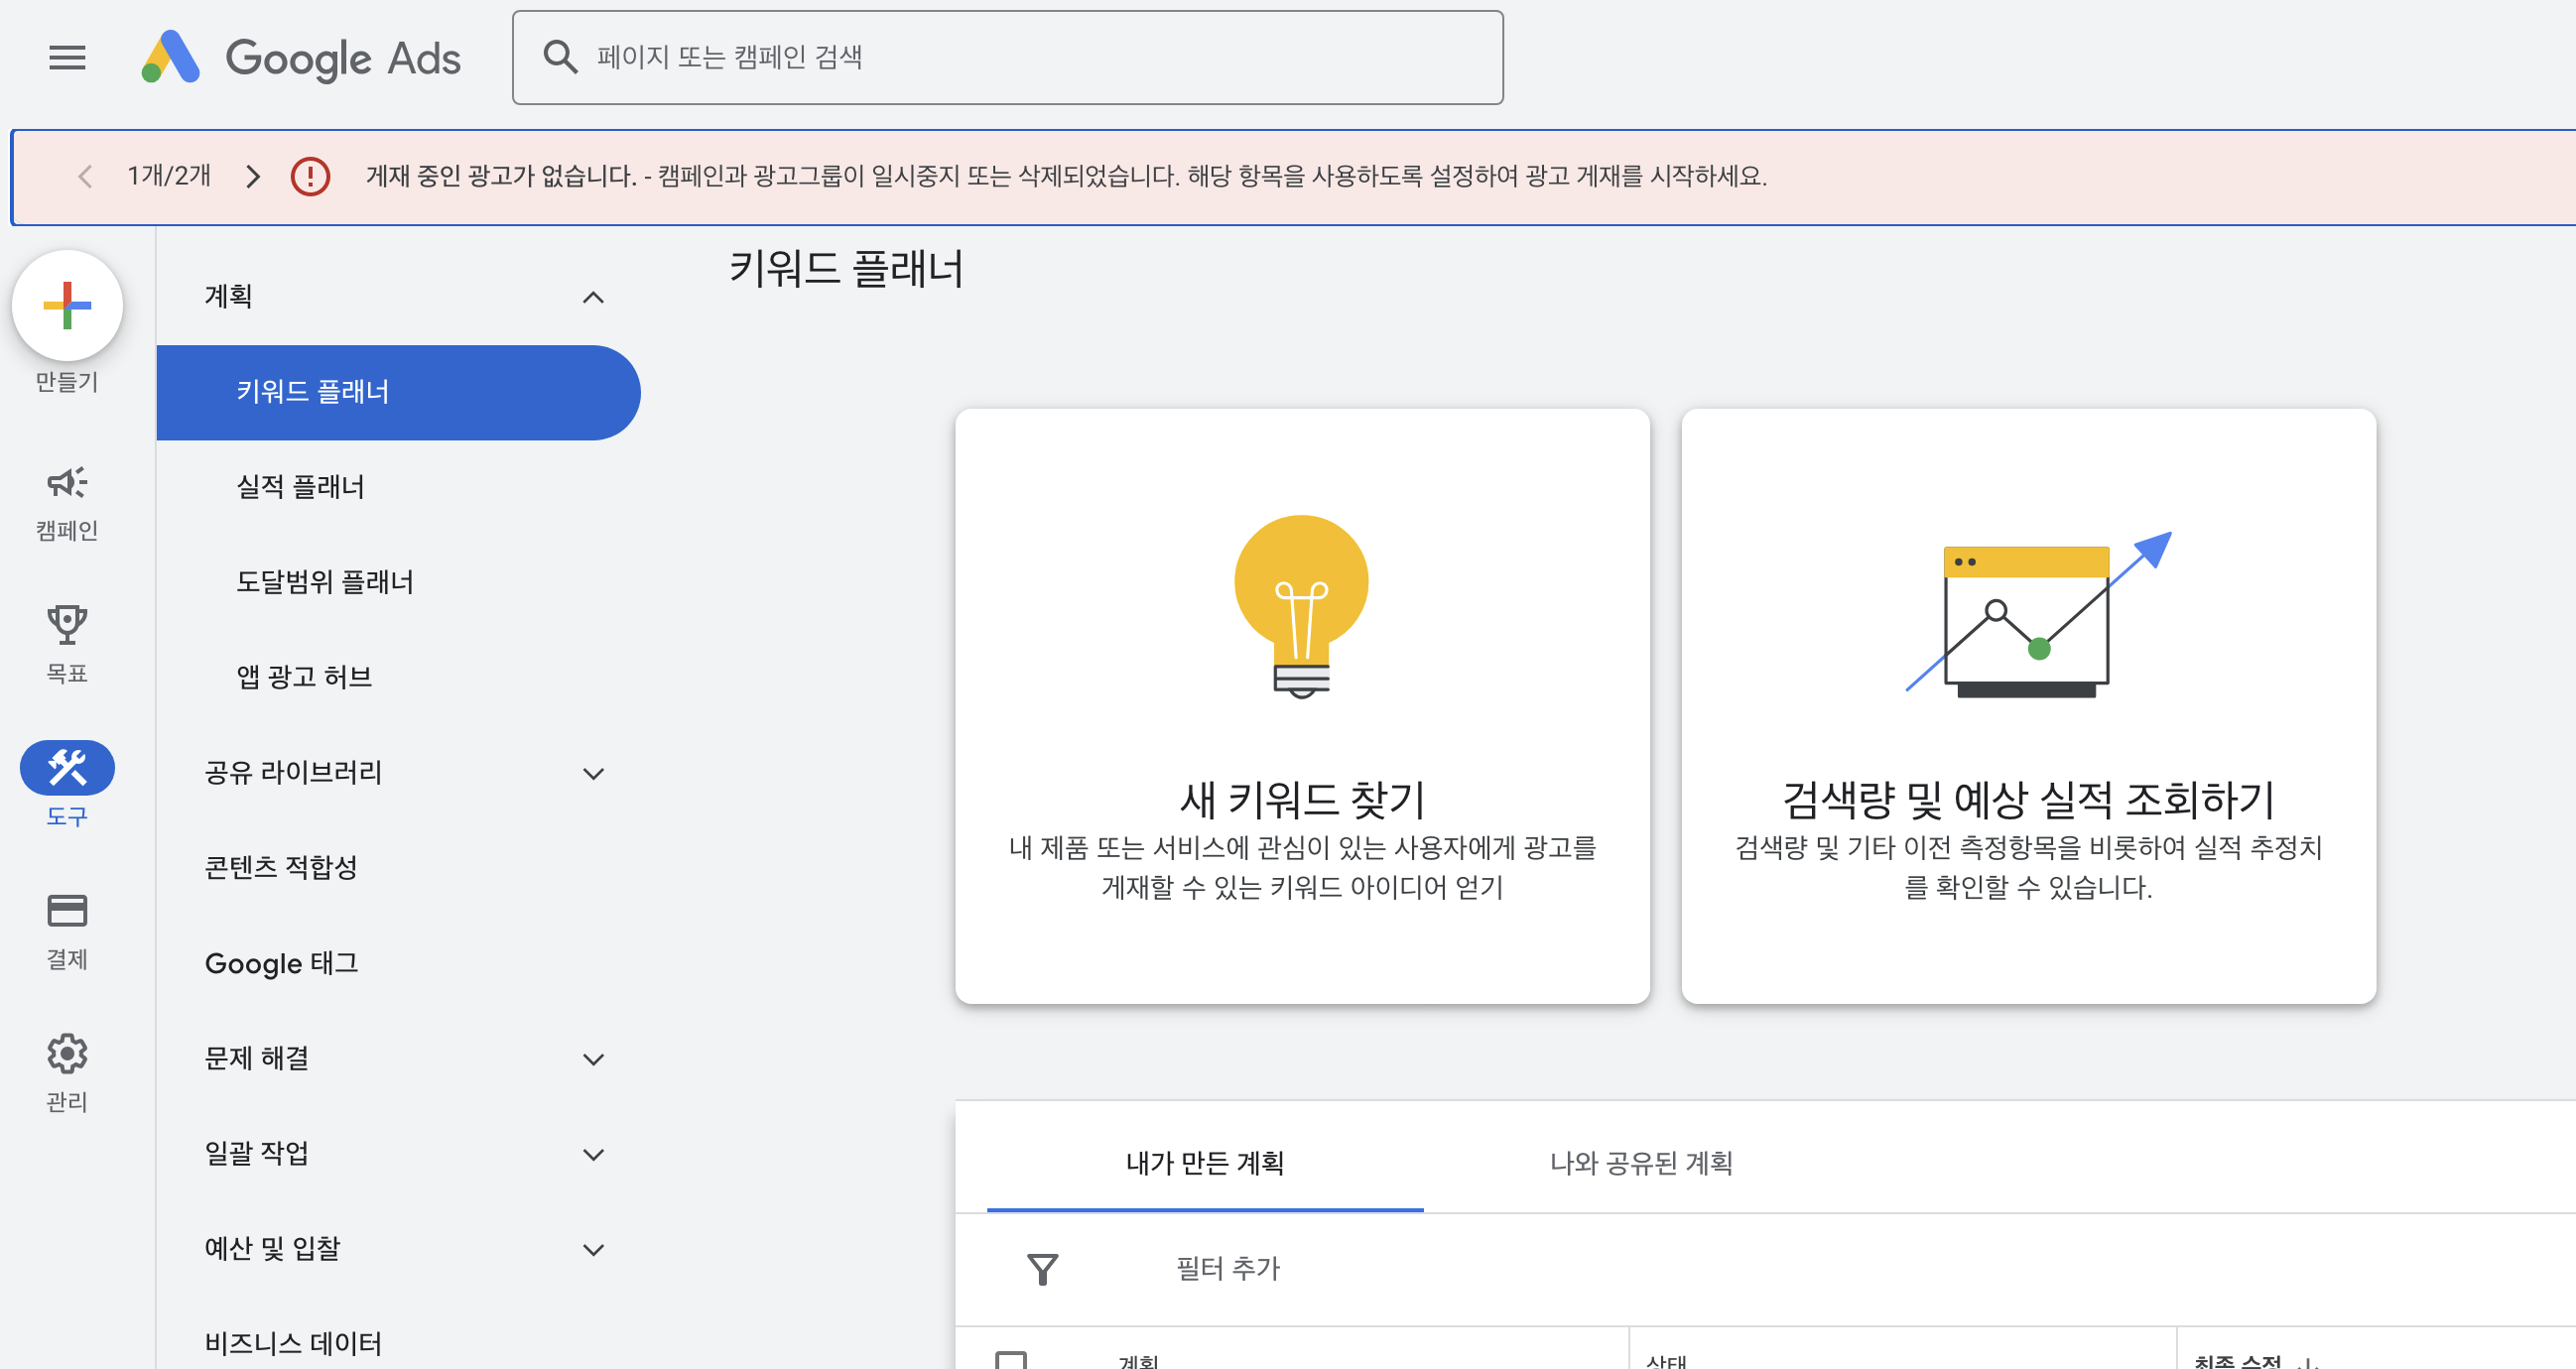
Task: Open the 실적 플래너 menu item
Action: click(300, 487)
